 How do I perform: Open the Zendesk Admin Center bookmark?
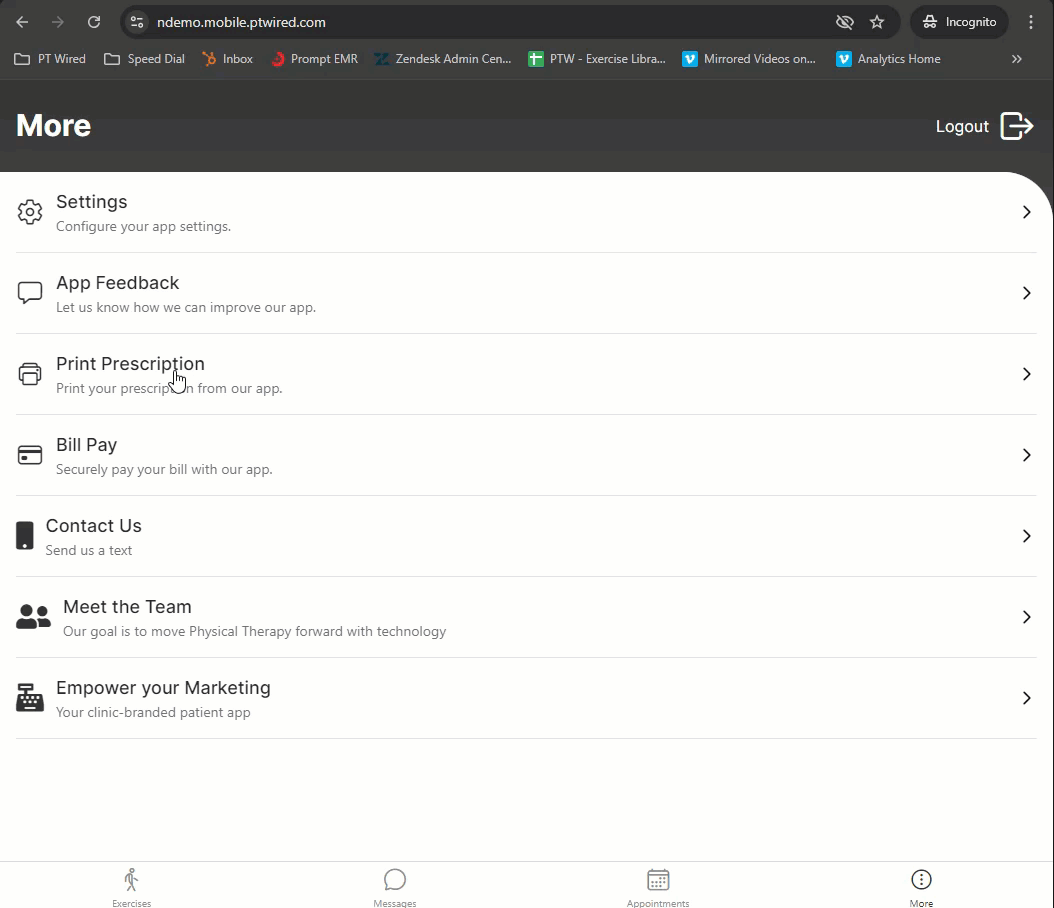coord(443,59)
